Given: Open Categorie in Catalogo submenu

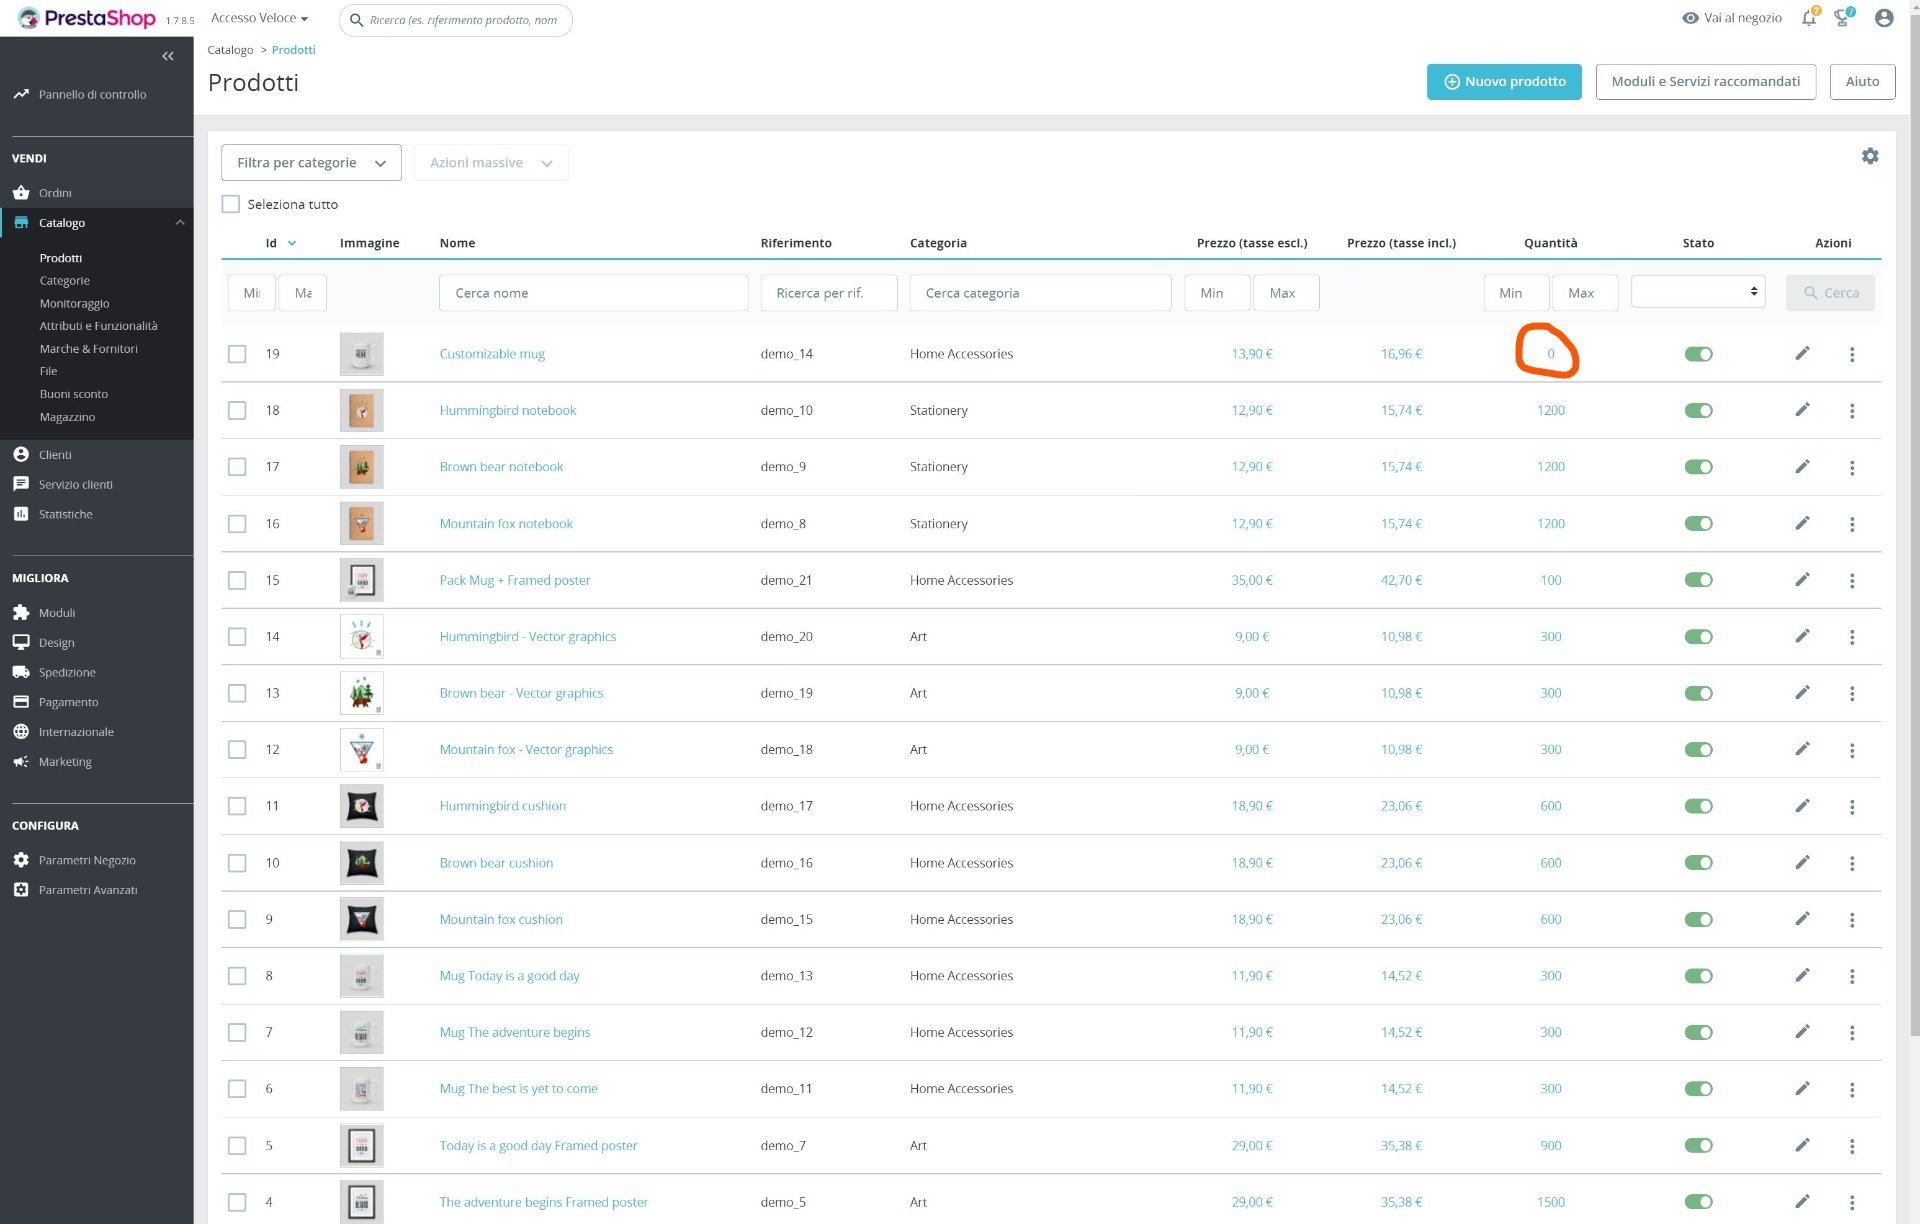Looking at the screenshot, I should coord(65,281).
